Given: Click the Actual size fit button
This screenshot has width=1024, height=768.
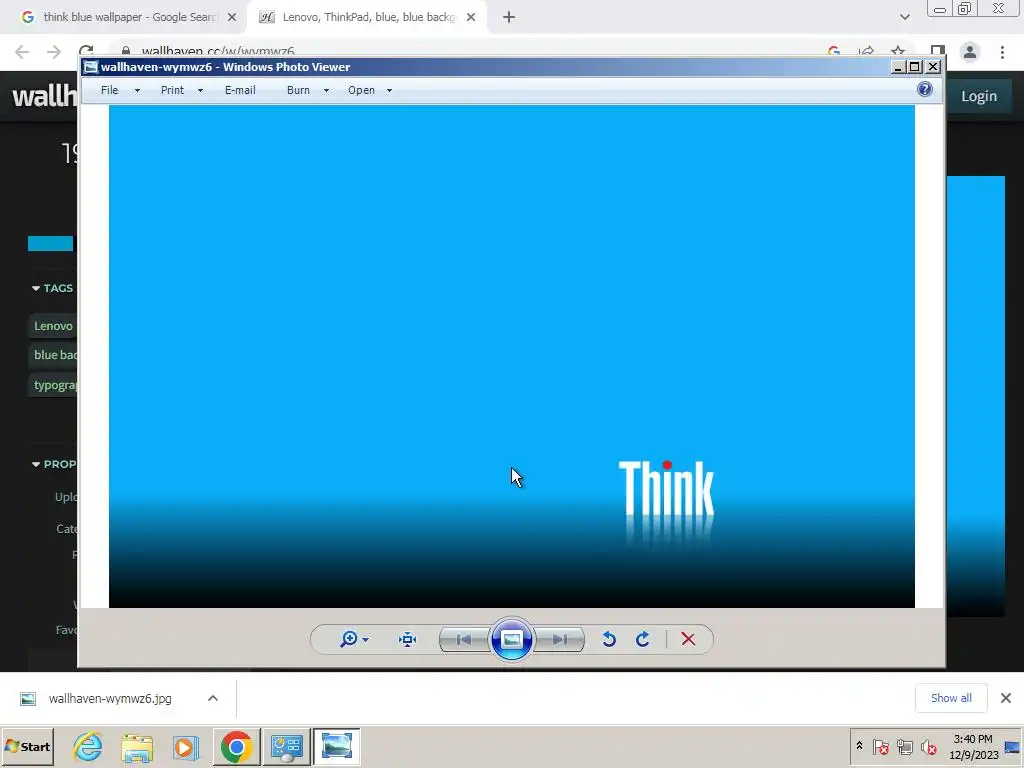Looking at the screenshot, I should pyautogui.click(x=408, y=639).
